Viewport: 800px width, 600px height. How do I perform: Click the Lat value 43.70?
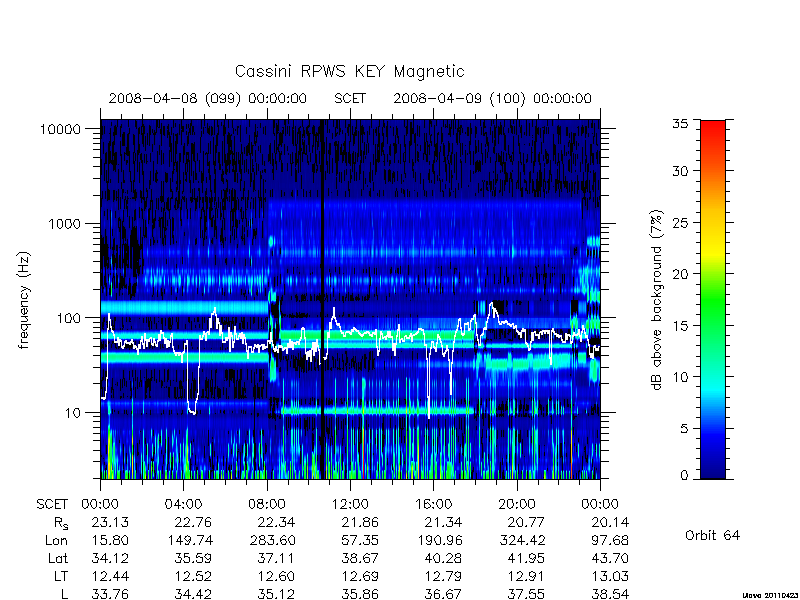pos(610,559)
